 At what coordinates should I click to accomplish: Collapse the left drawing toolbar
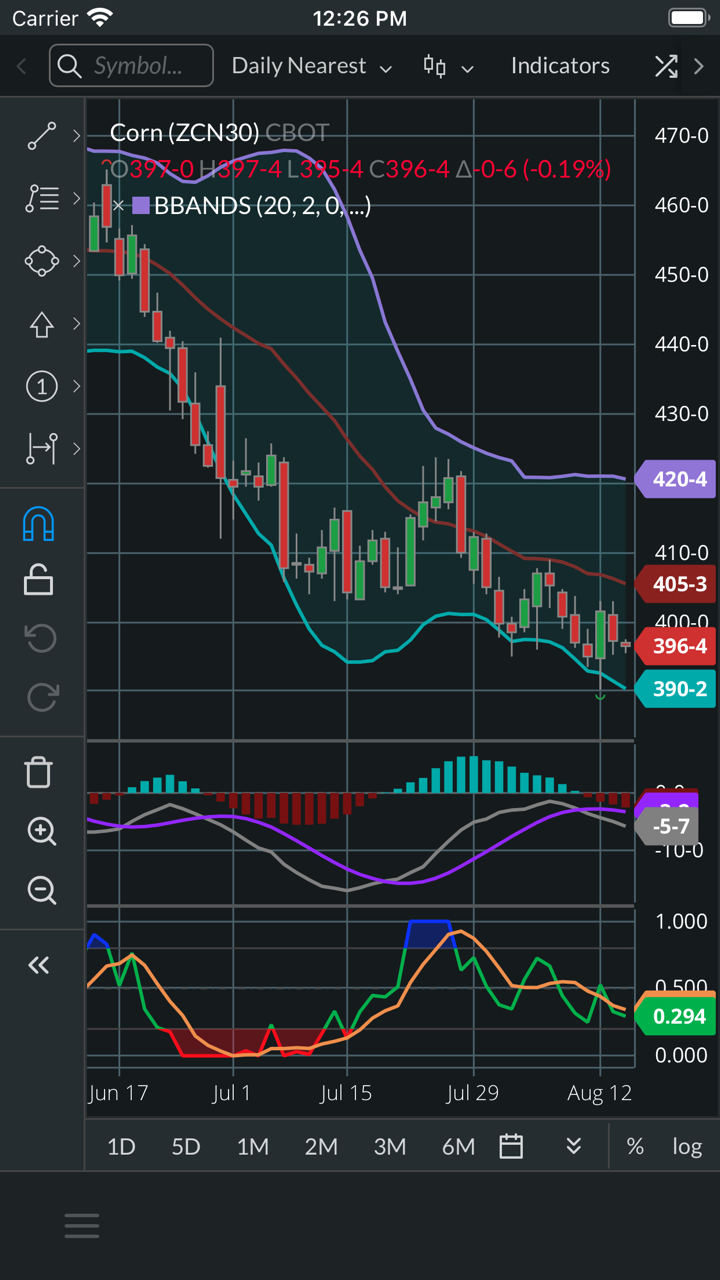(38, 965)
